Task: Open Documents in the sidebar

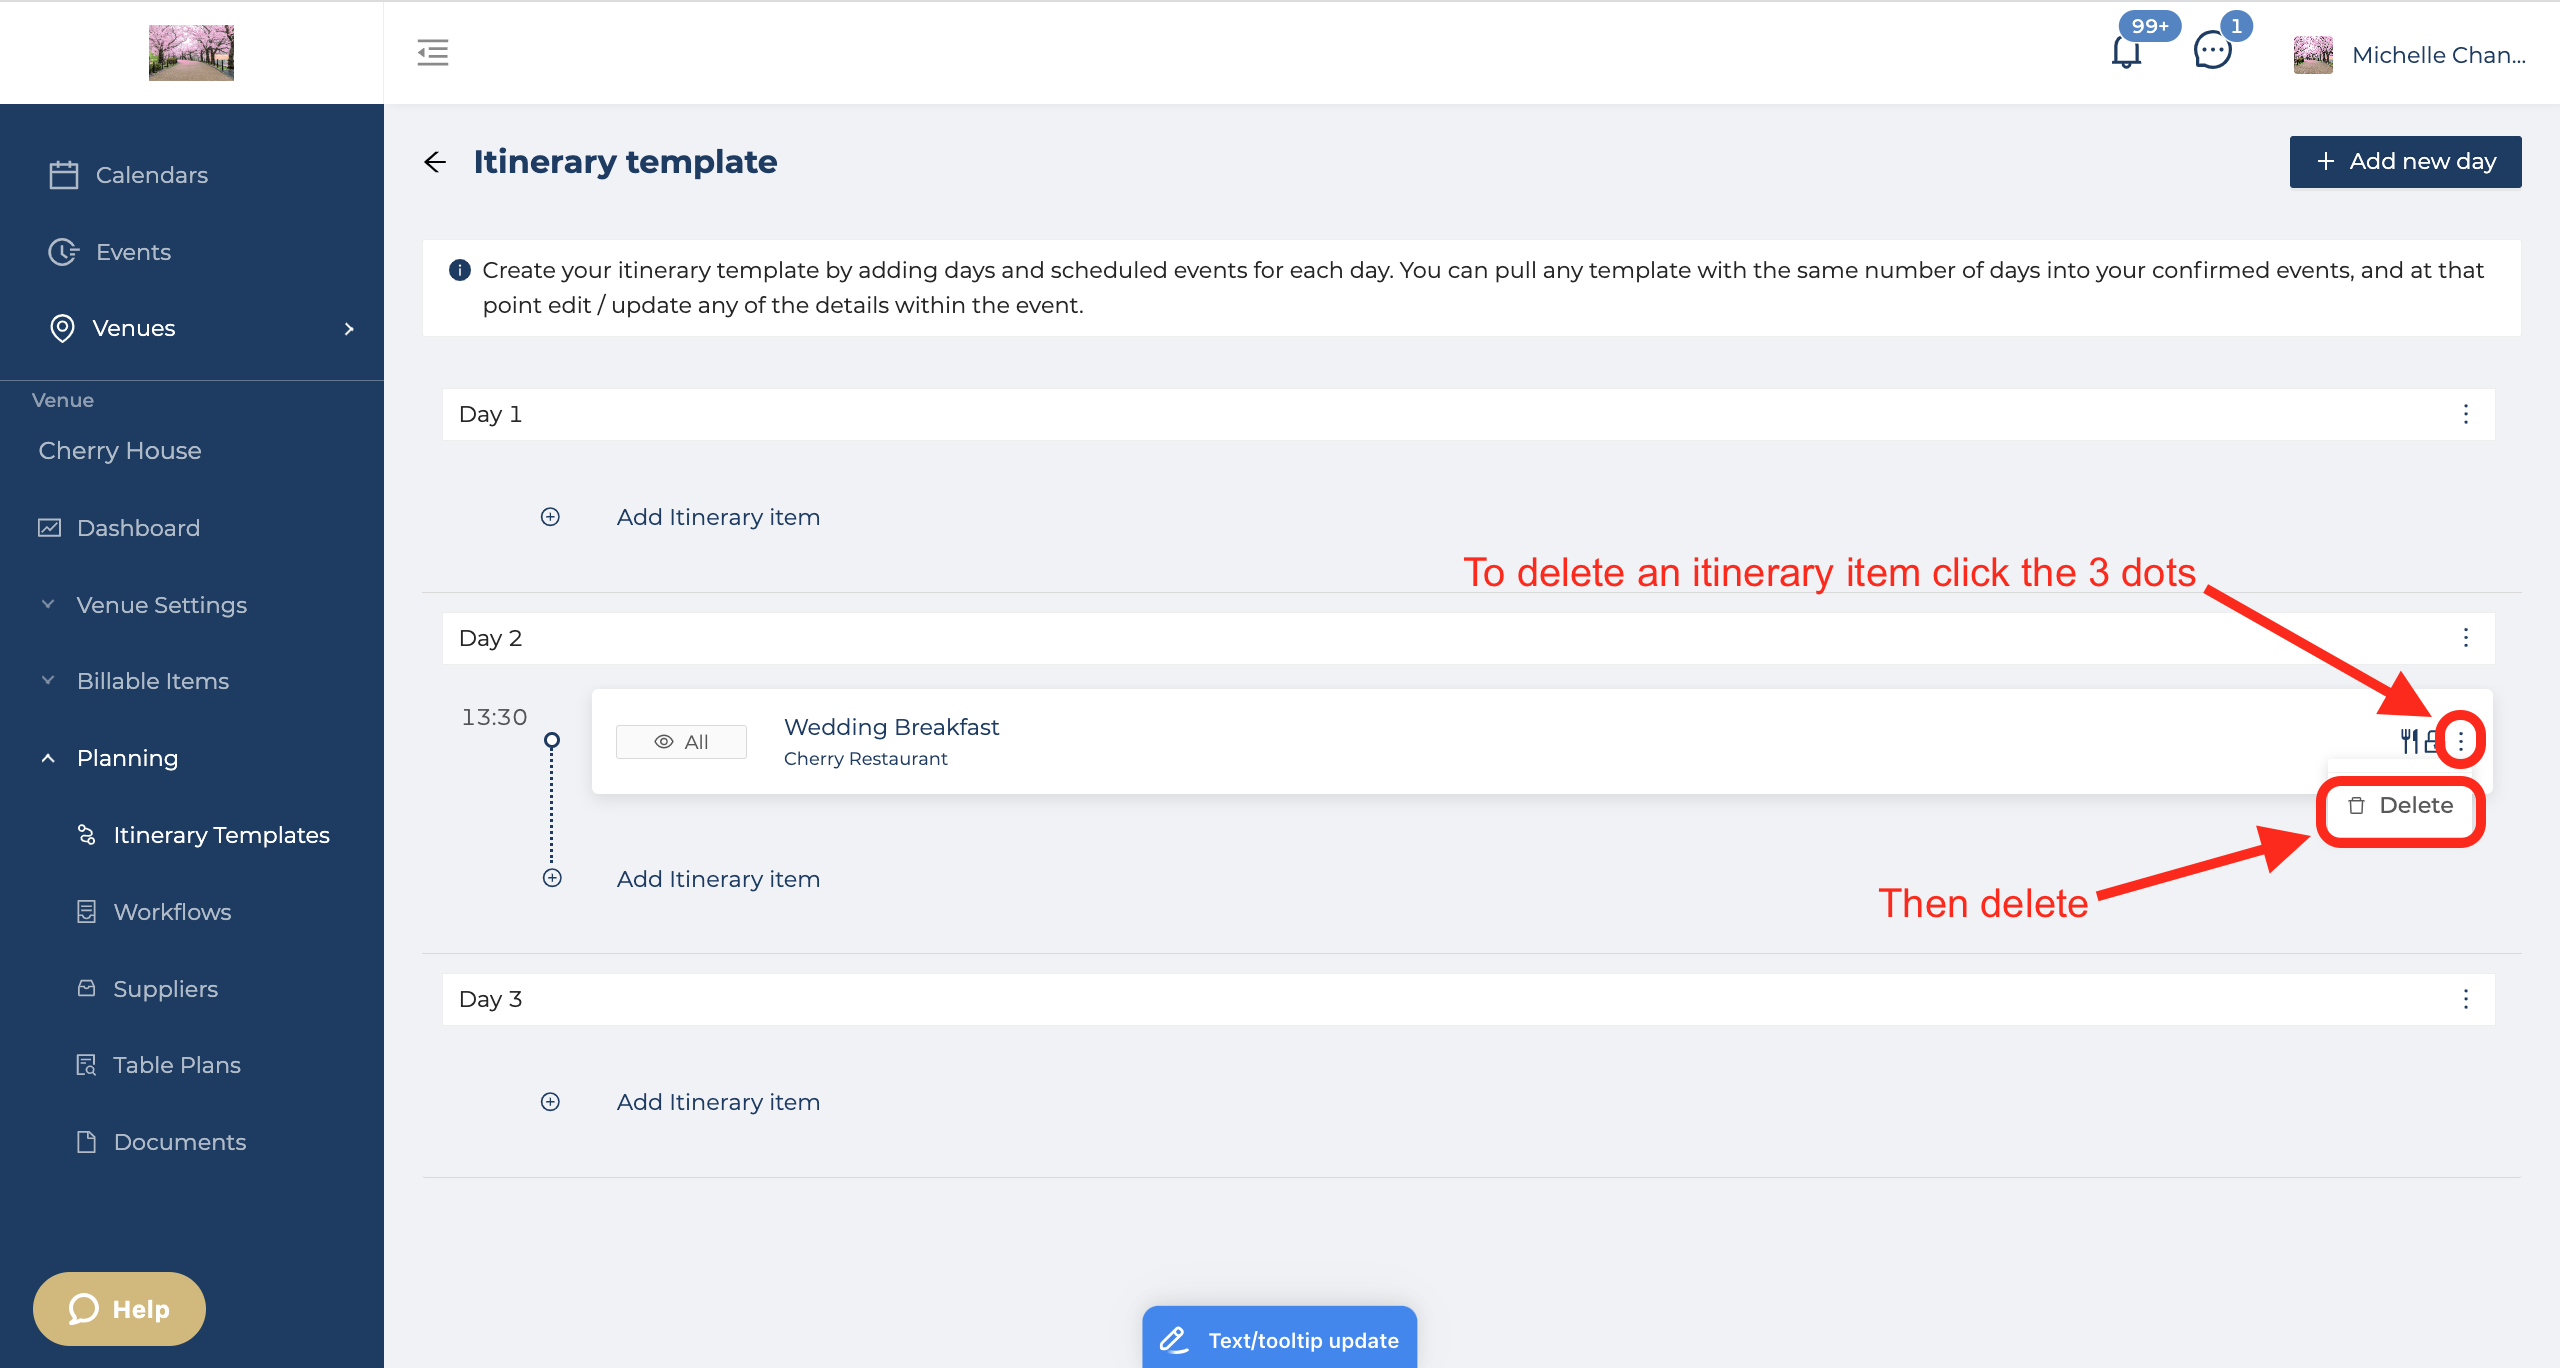Action: [179, 1142]
